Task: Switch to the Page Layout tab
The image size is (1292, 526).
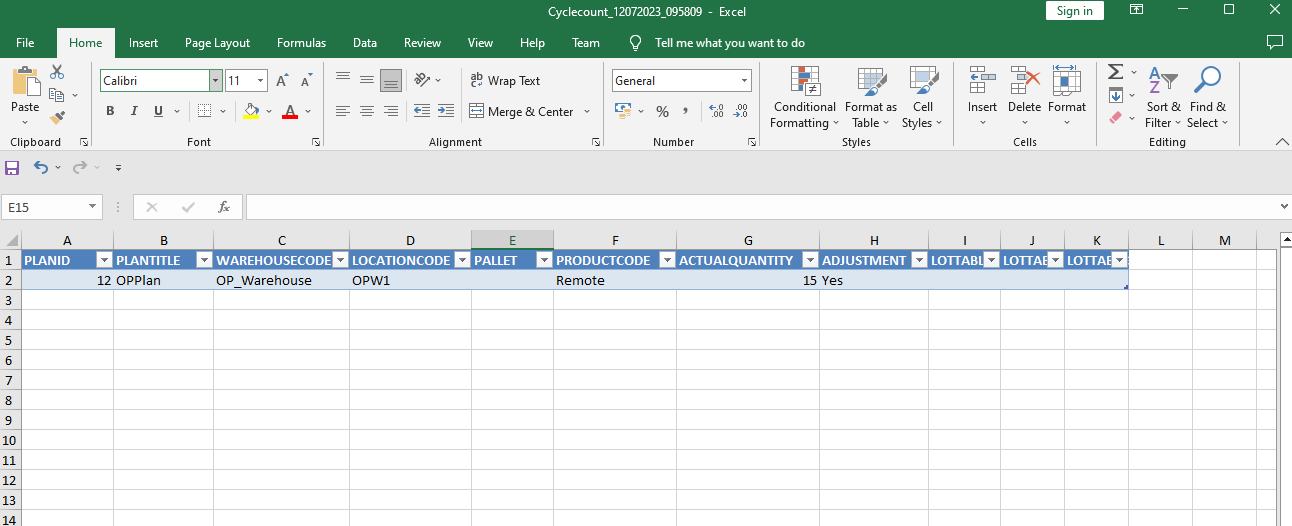Action: coord(217,43)
